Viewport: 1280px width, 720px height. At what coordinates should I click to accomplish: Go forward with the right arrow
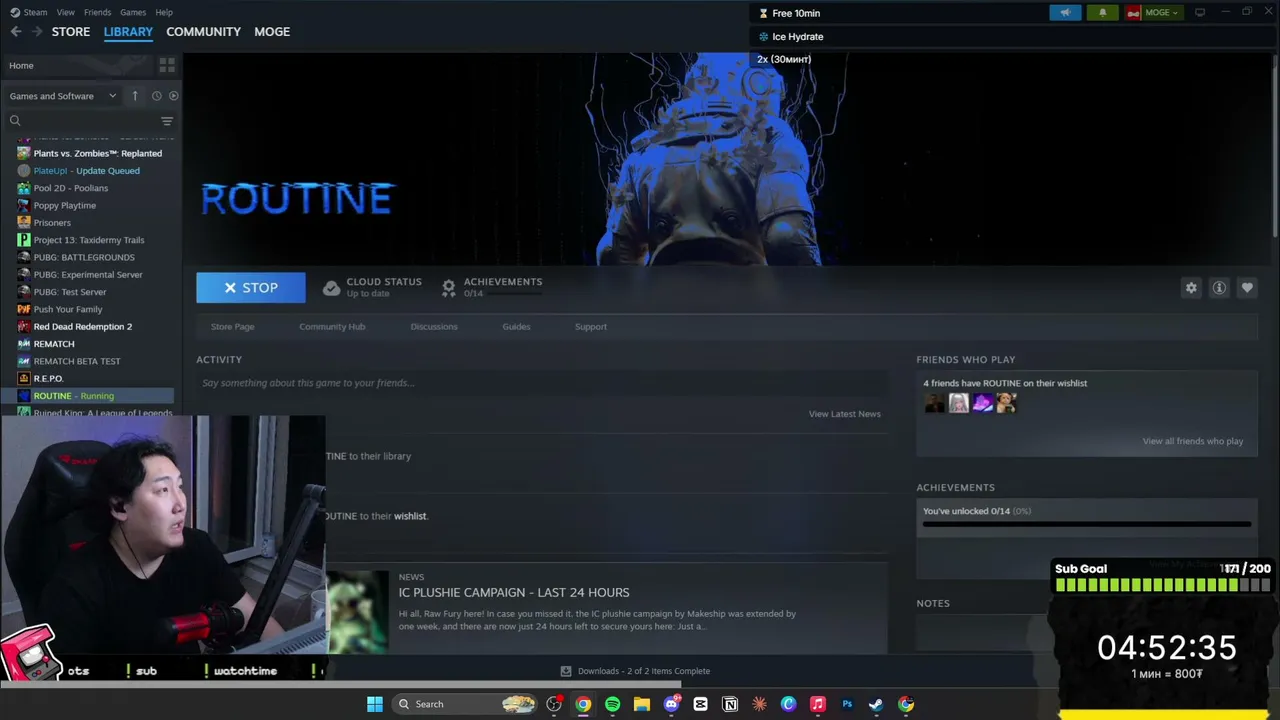pyautogui.click(x=37, y=32)
